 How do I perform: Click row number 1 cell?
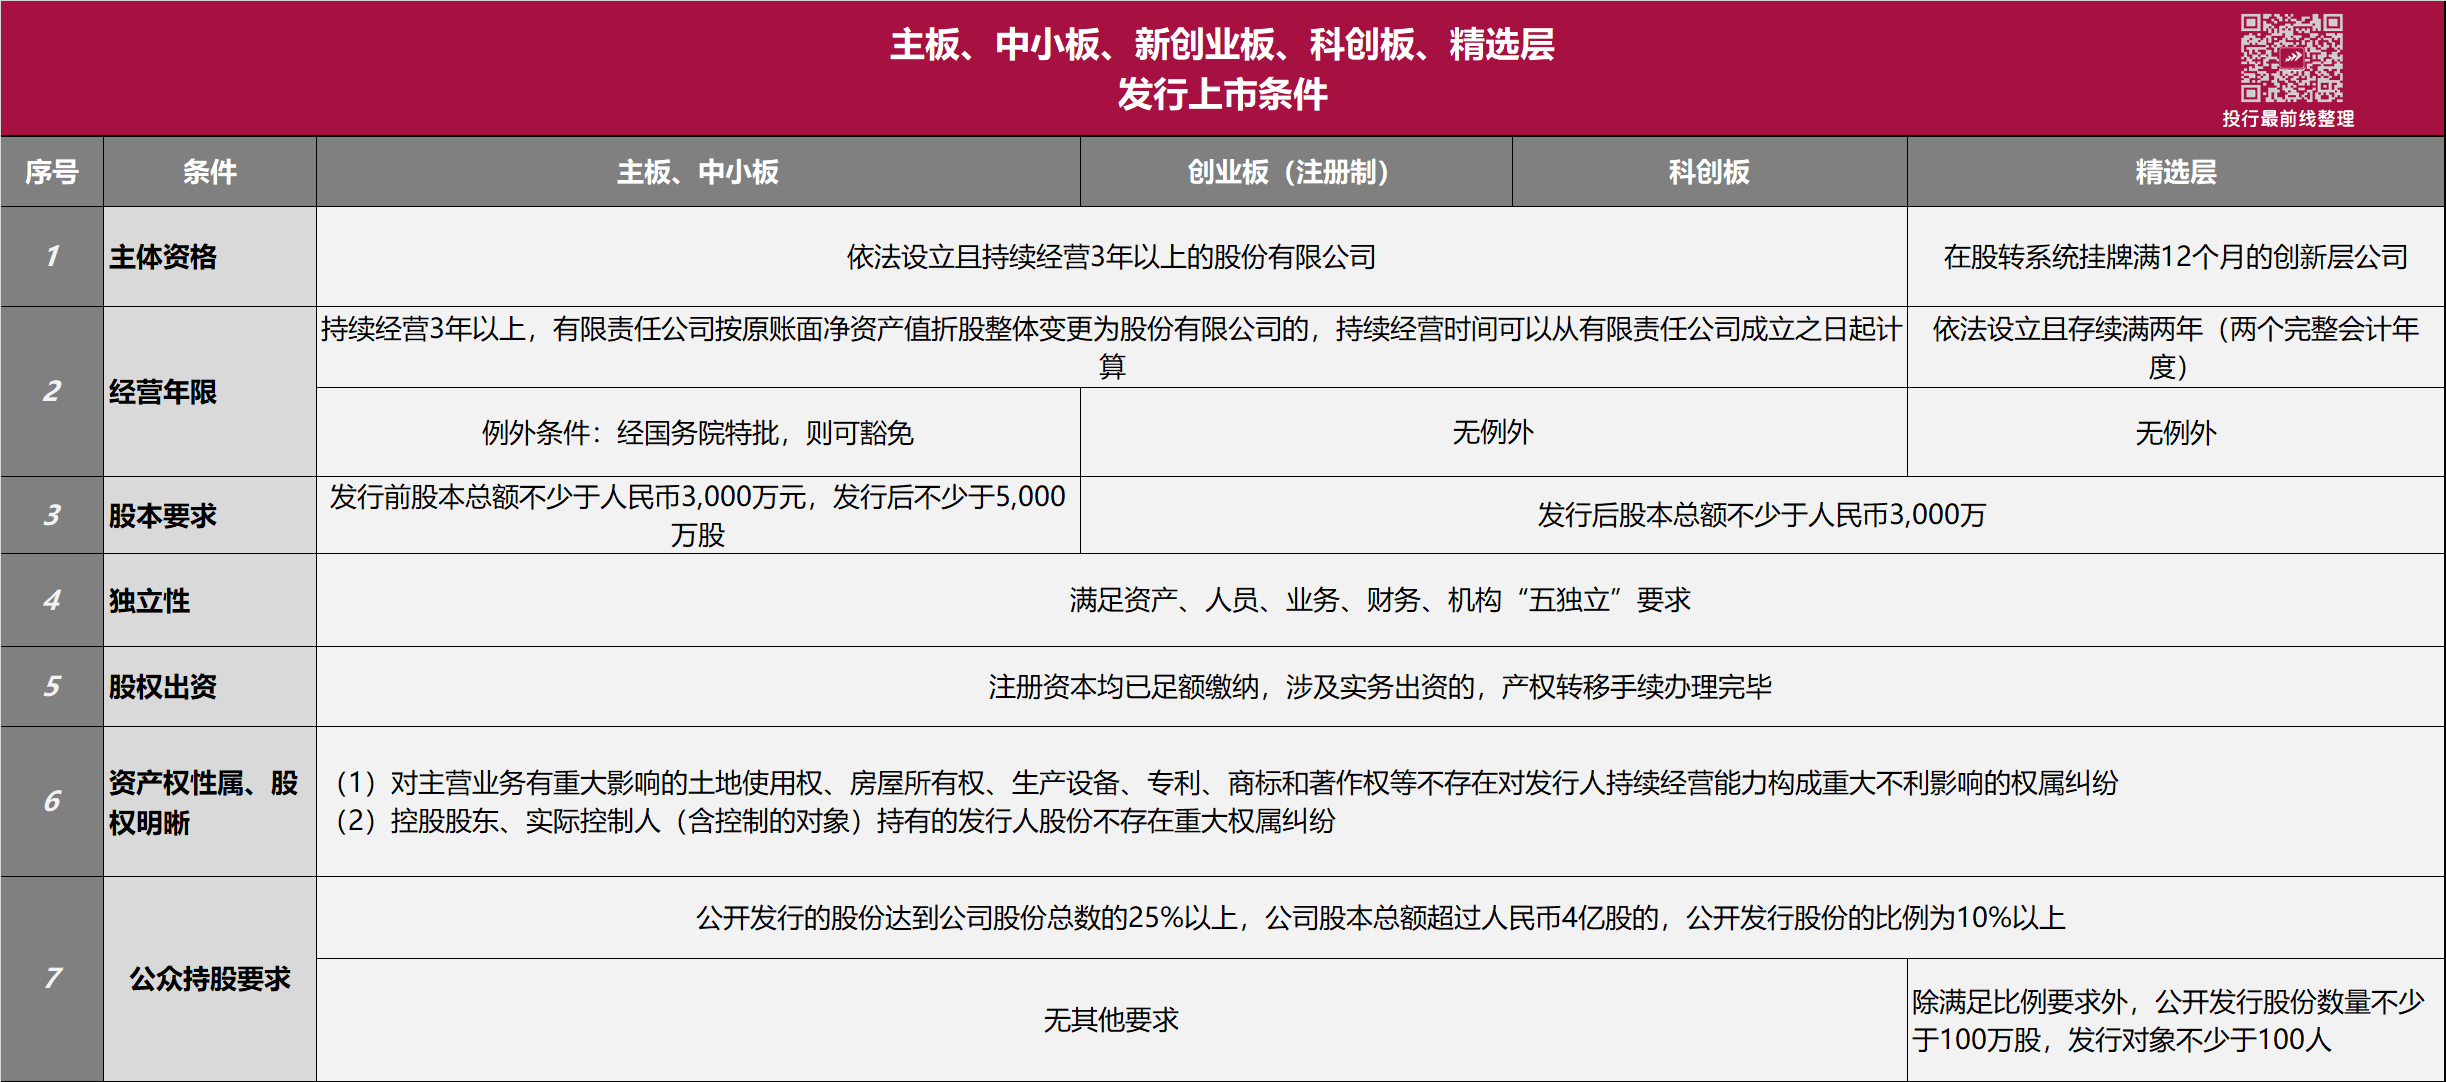[x=52, y=257]
